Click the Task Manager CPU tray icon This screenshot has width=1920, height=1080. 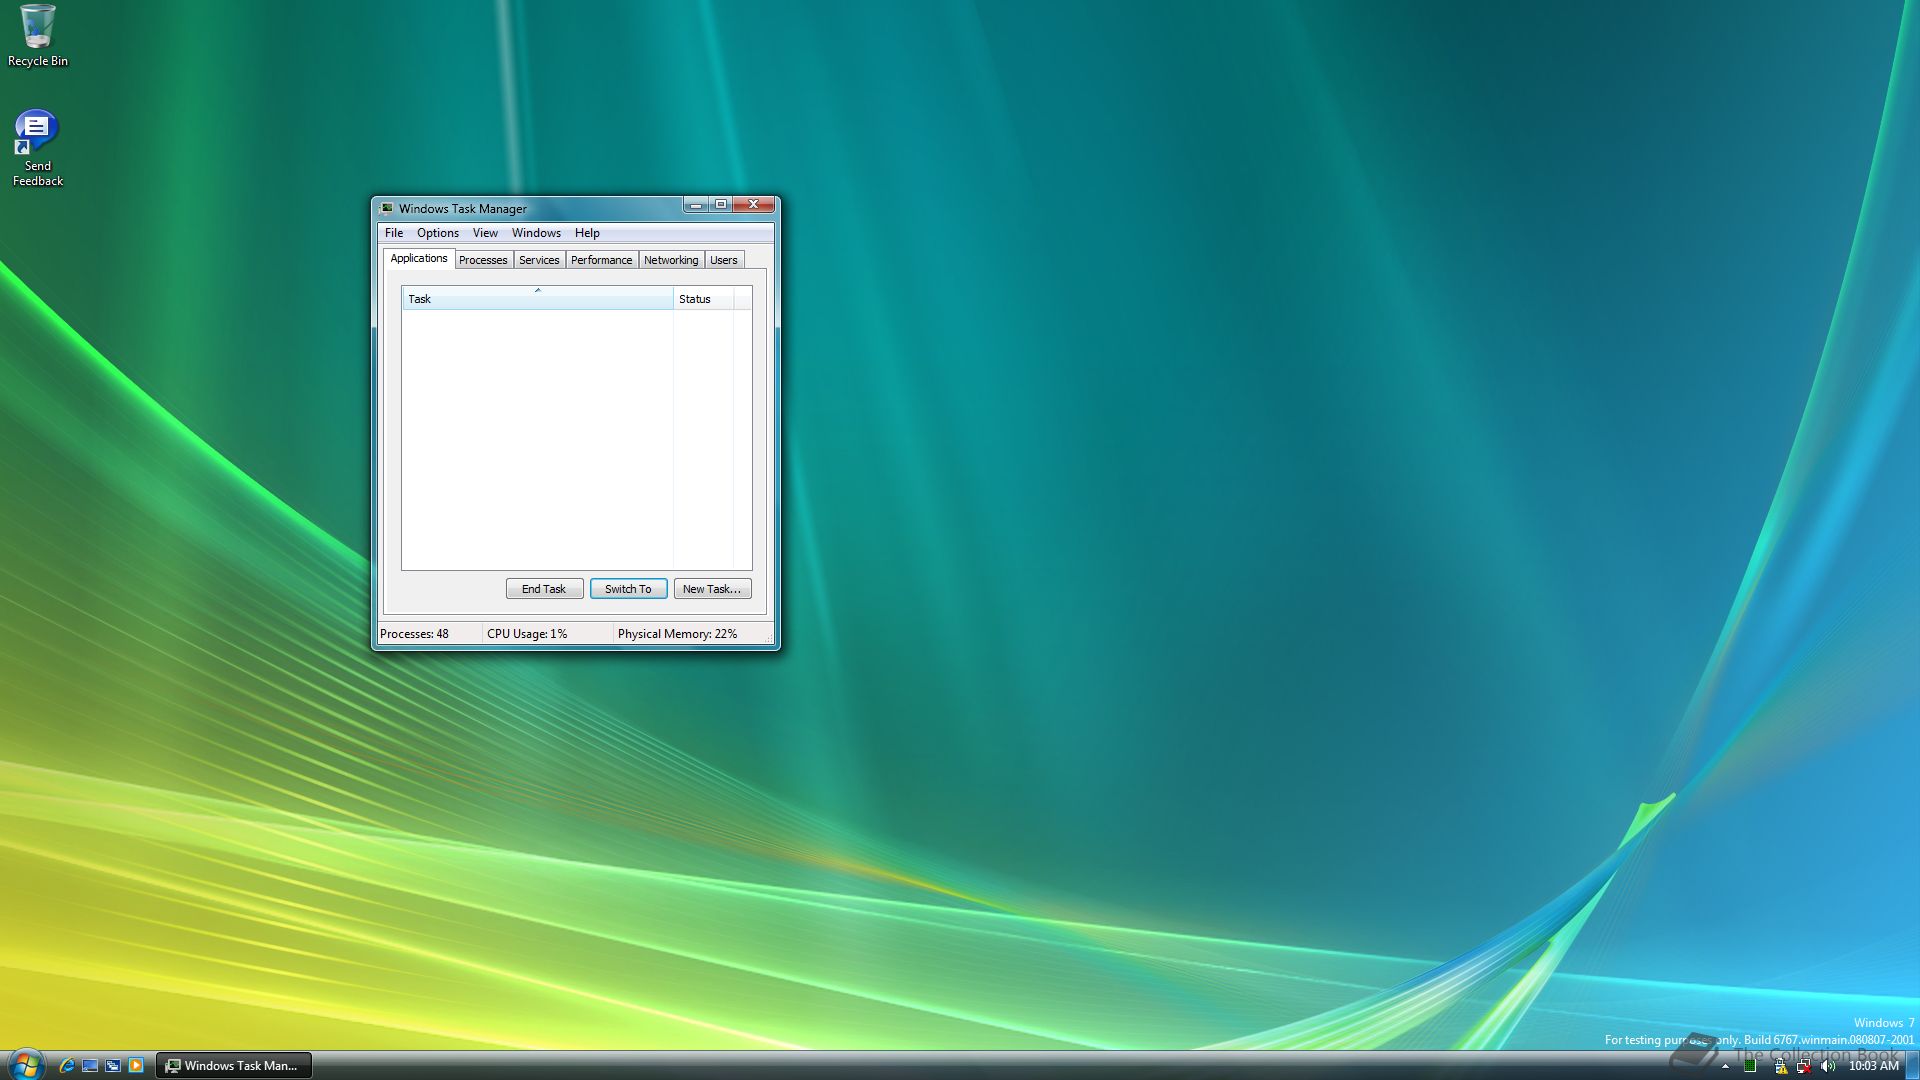pyautogui.click(x=1750, y=1066)
